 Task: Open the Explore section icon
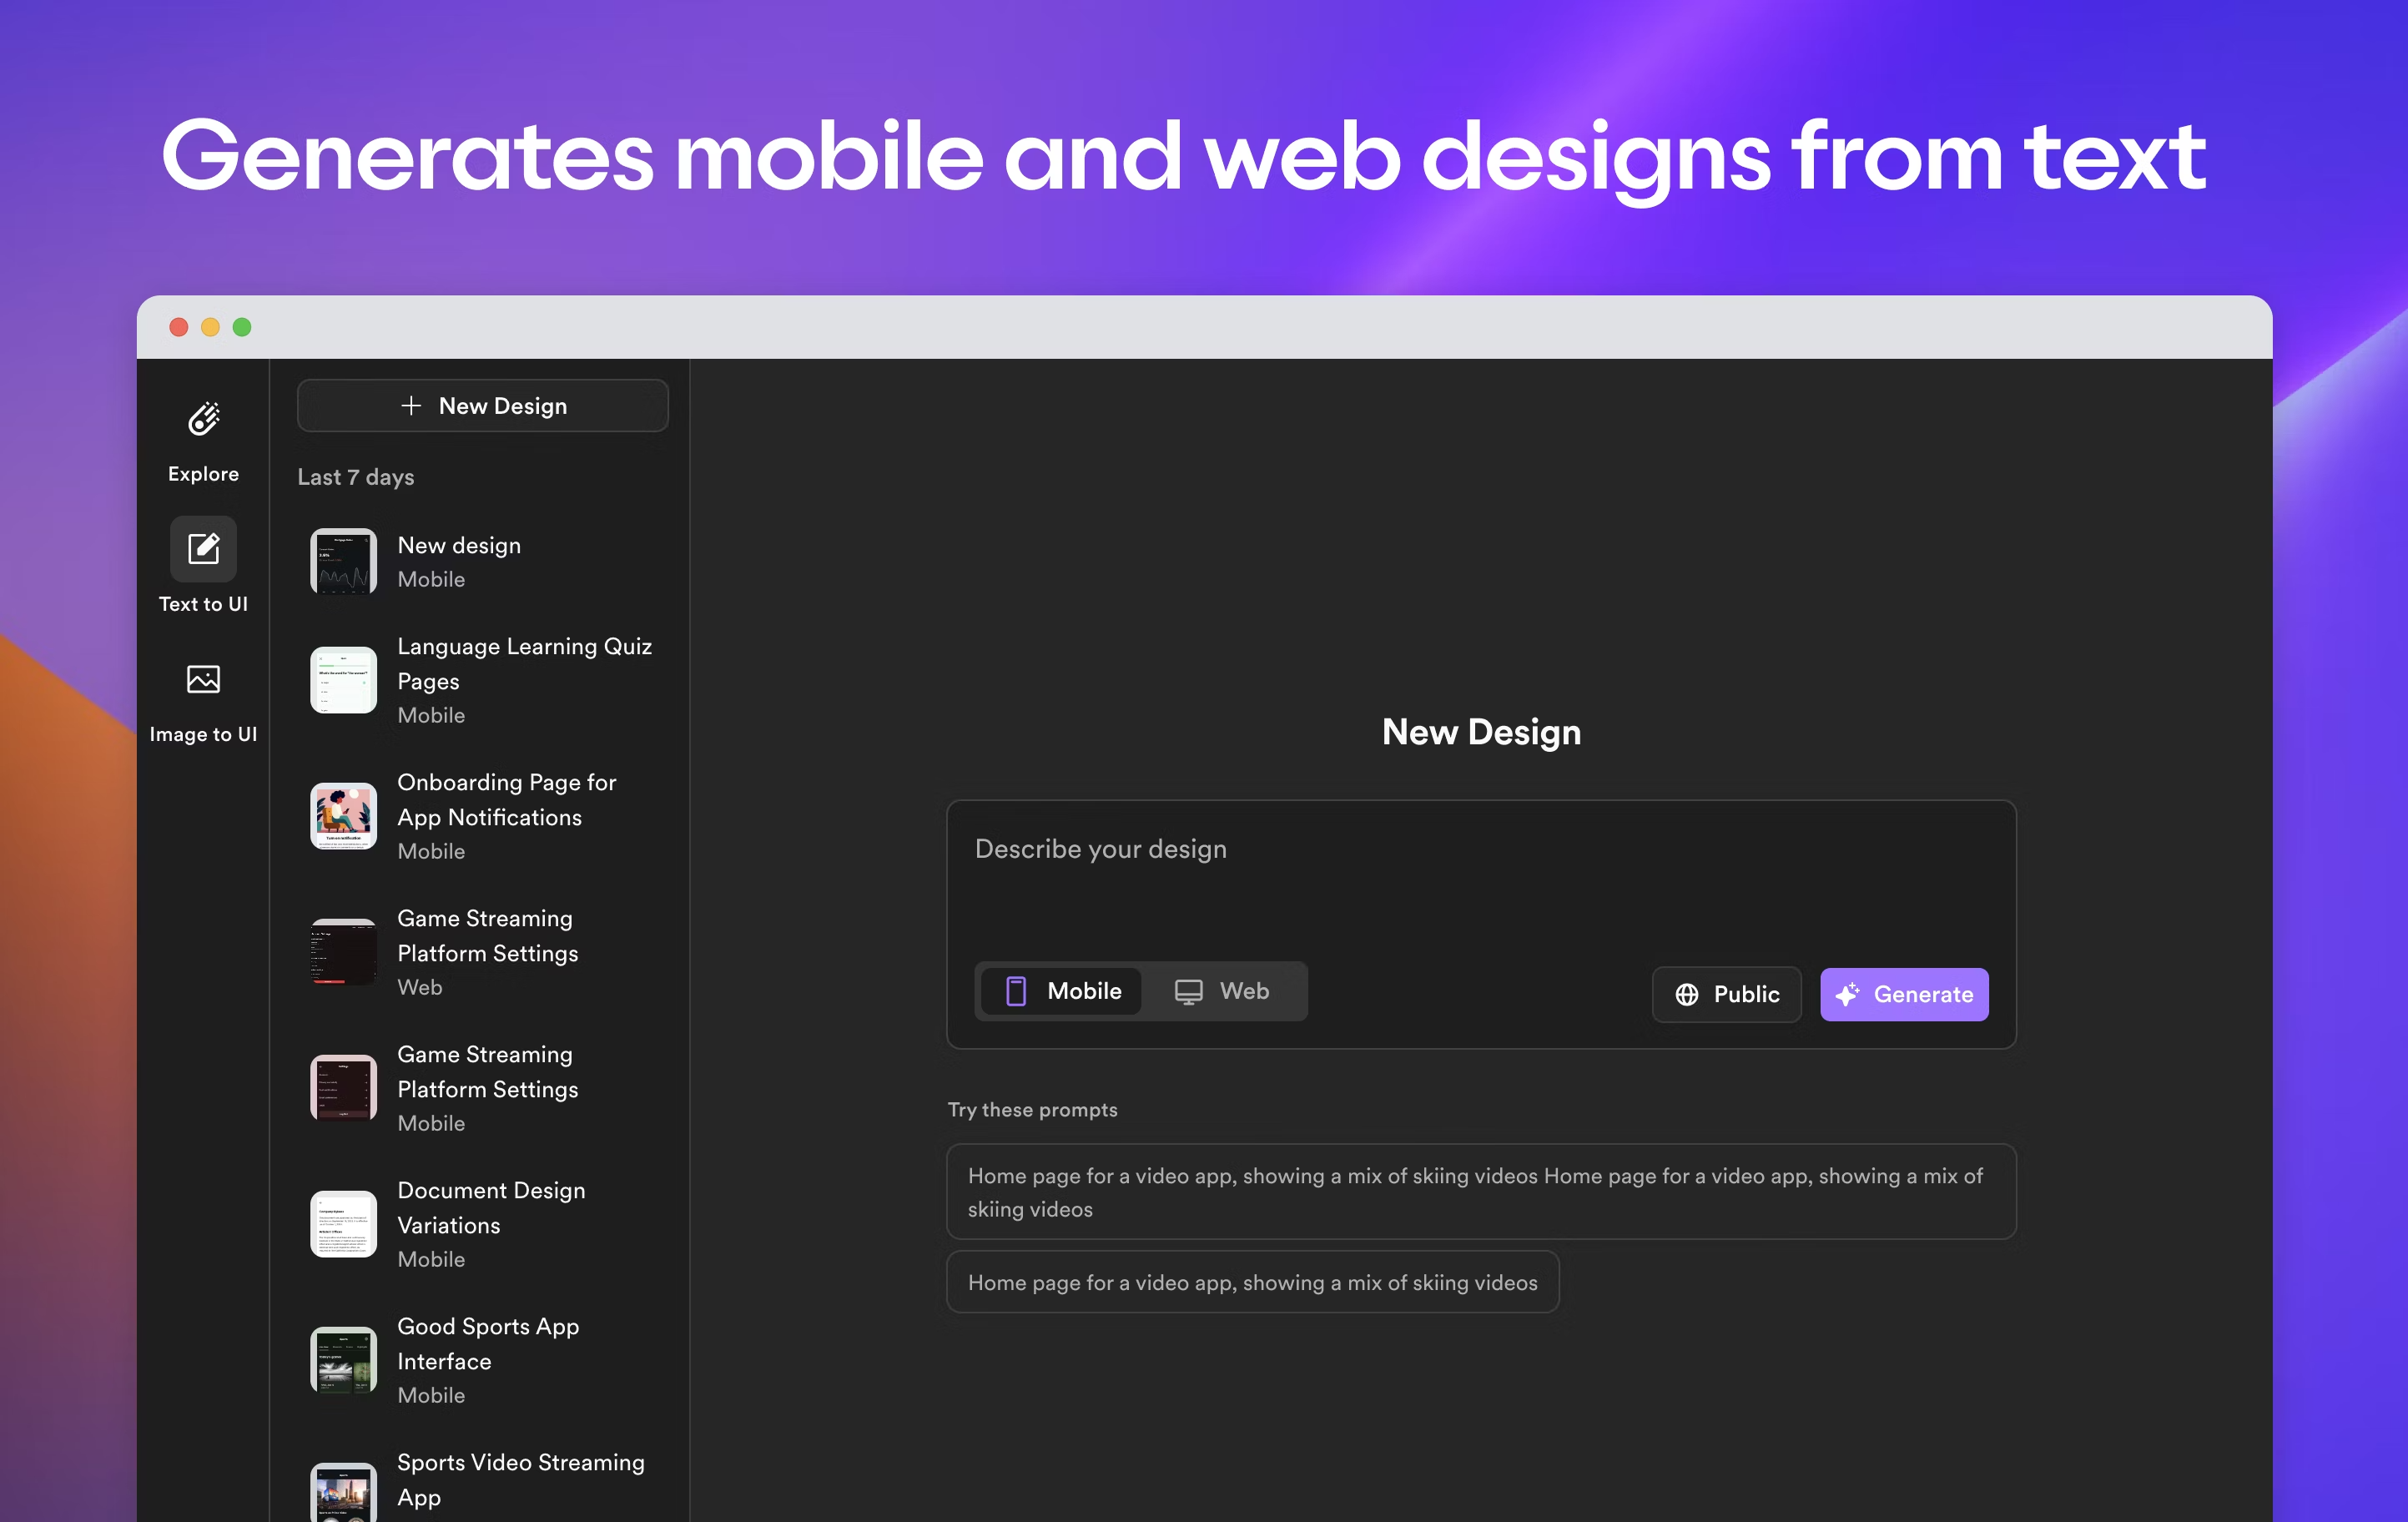pyautogui.click(x=203, y=420)
